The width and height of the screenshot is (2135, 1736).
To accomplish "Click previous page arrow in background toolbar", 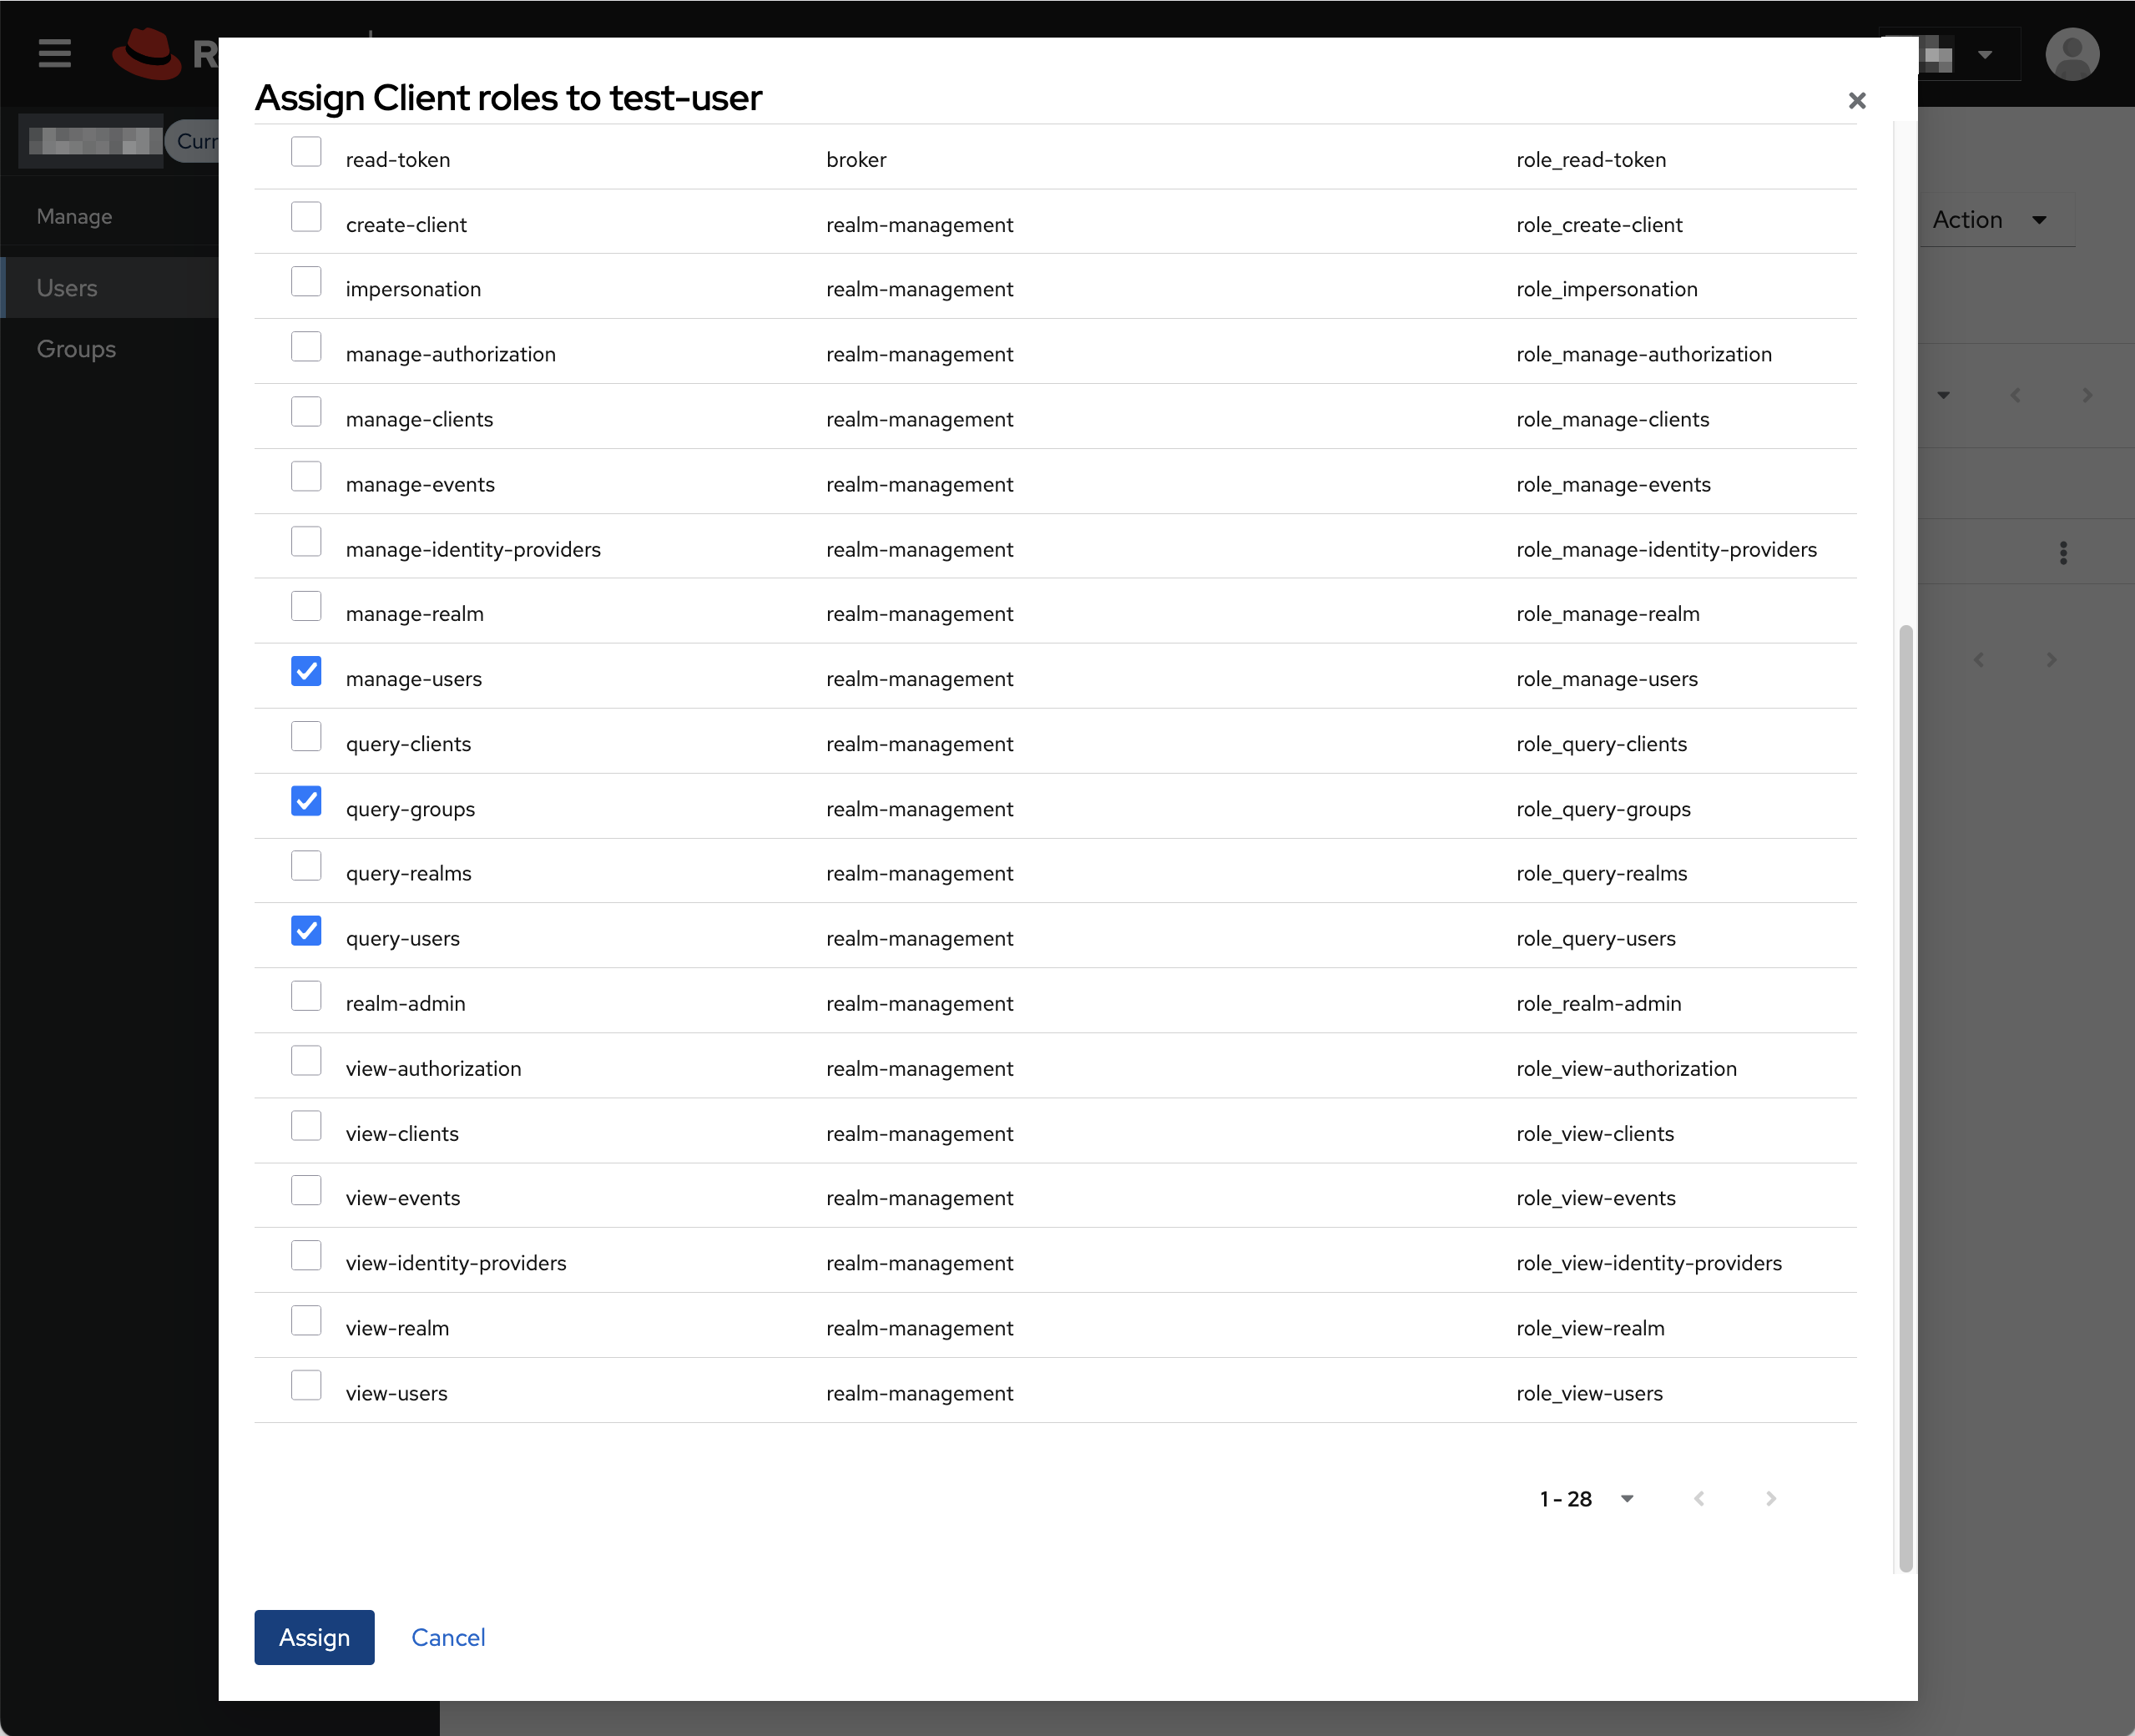I will point(2015,395).
